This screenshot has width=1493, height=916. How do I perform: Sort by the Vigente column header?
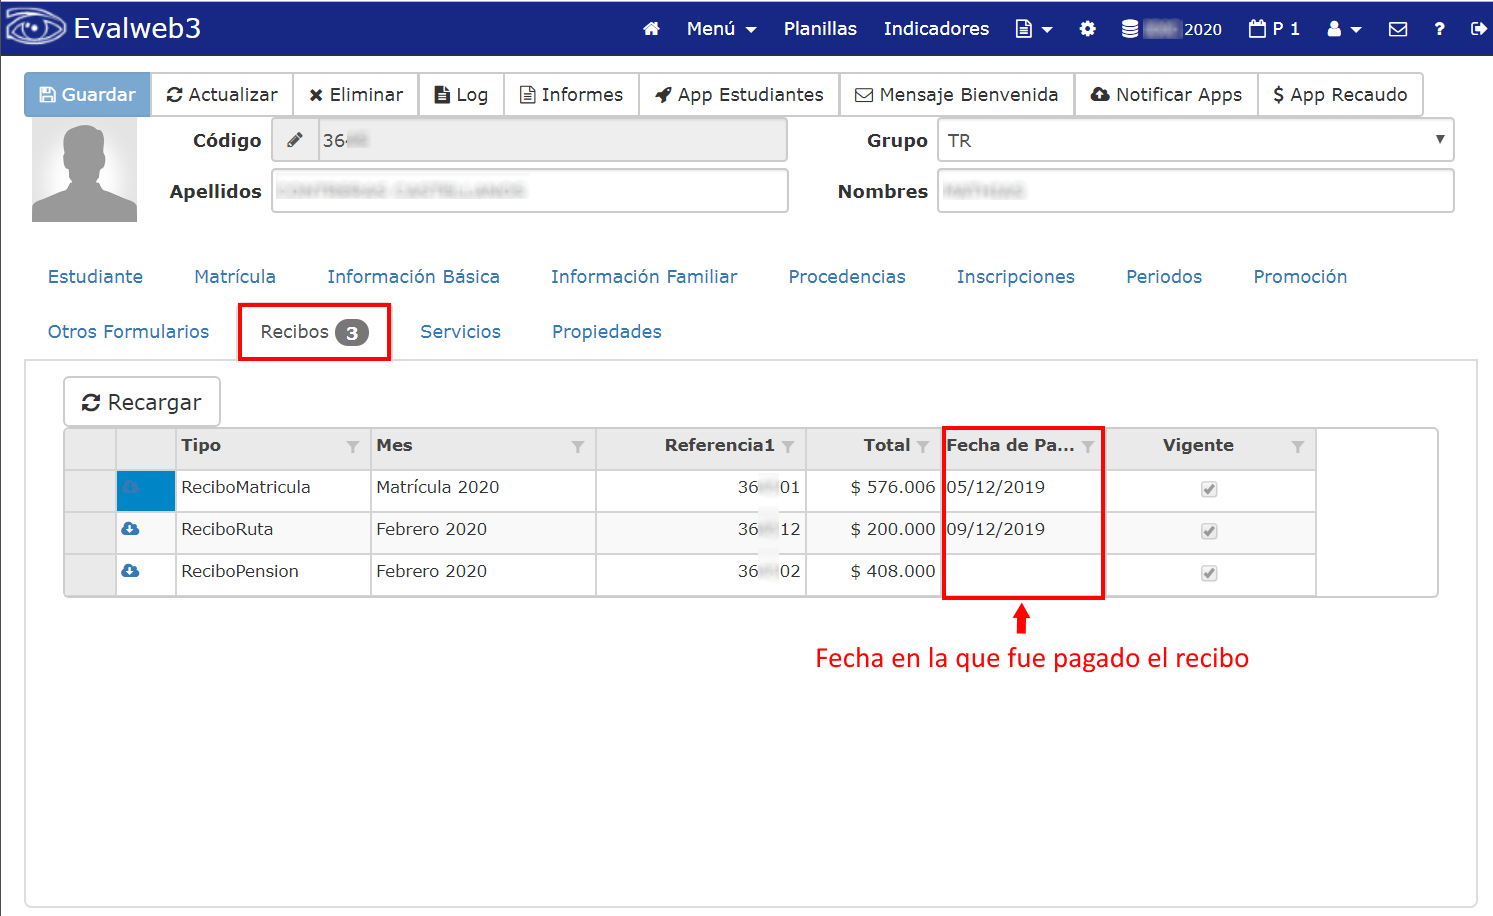point(1198,445)
